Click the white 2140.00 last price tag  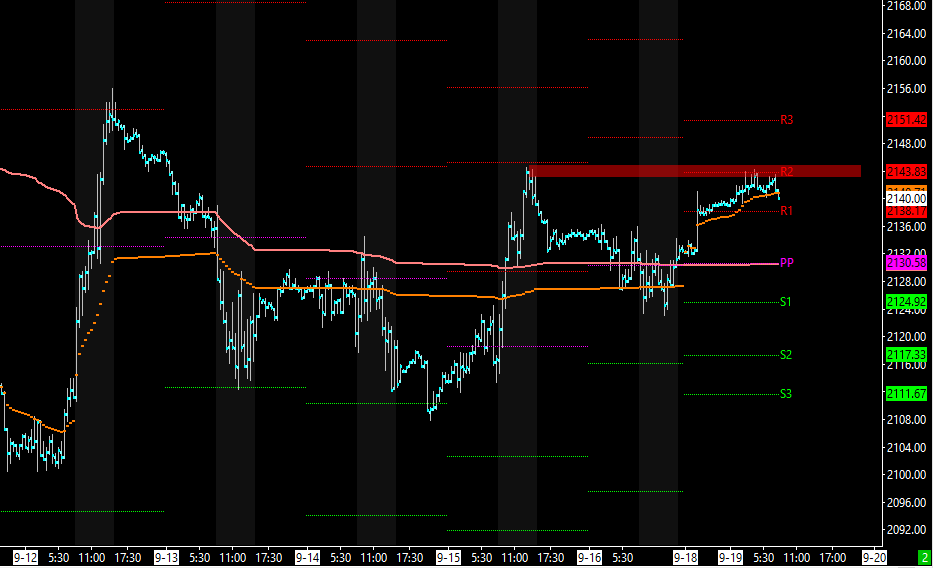tap(906, 199)
